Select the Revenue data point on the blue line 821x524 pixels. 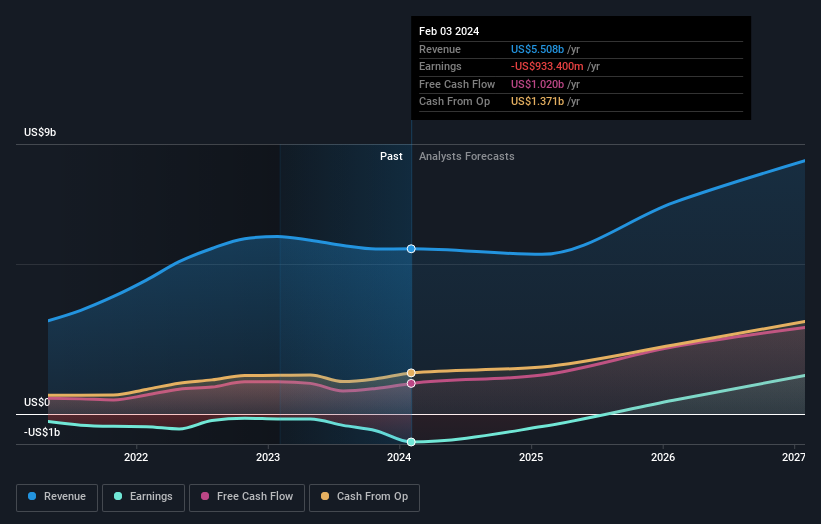click(411, 249)
